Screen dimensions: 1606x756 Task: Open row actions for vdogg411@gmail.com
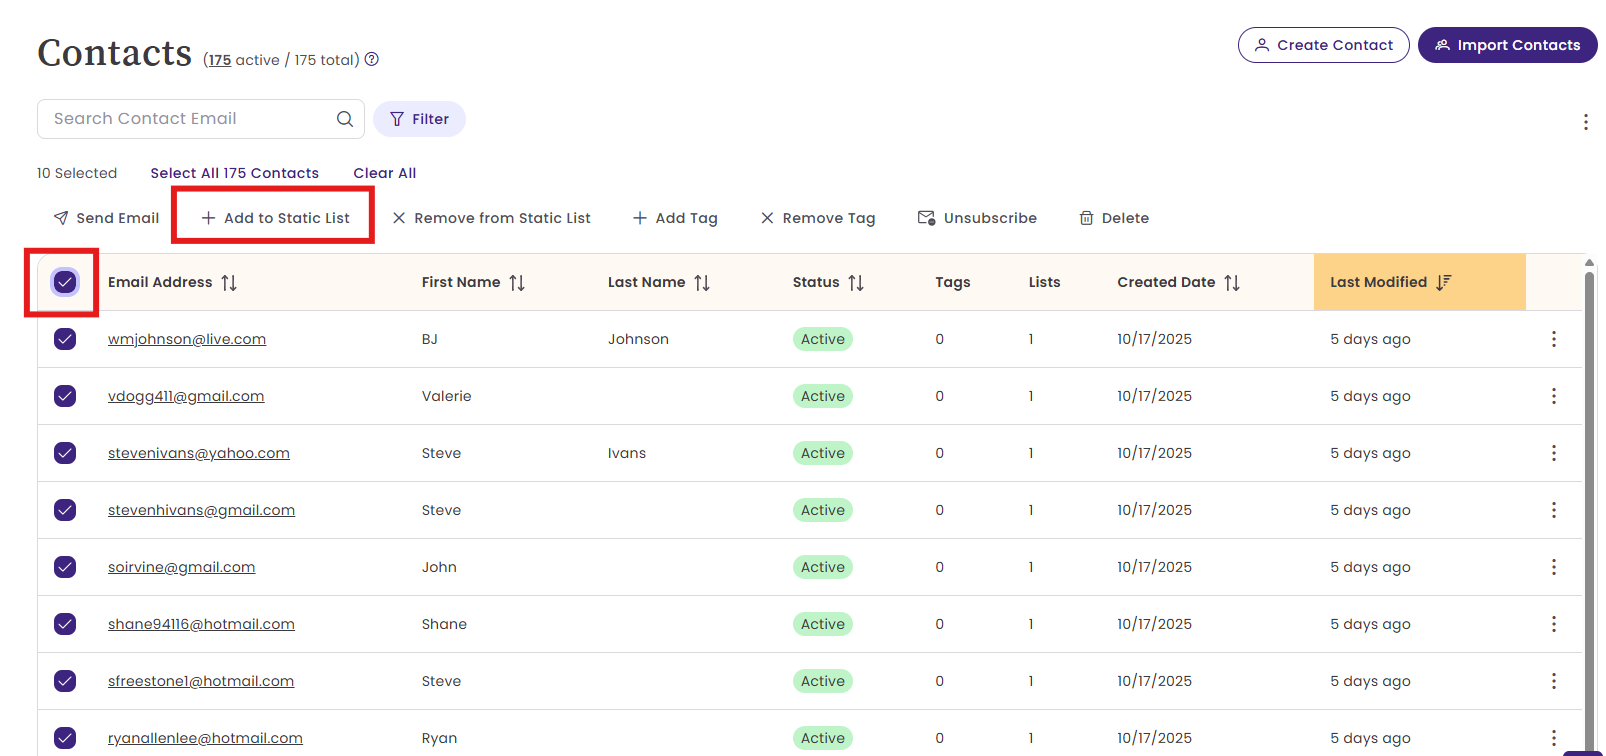pyautogui.click(x=1554, y=396)
